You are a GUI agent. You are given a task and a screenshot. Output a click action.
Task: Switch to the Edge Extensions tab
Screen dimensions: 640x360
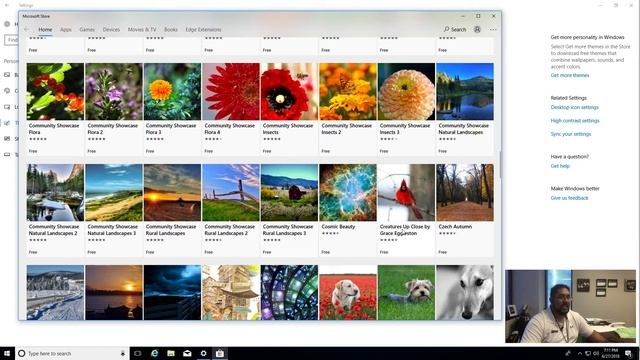[x=203, y=29]
